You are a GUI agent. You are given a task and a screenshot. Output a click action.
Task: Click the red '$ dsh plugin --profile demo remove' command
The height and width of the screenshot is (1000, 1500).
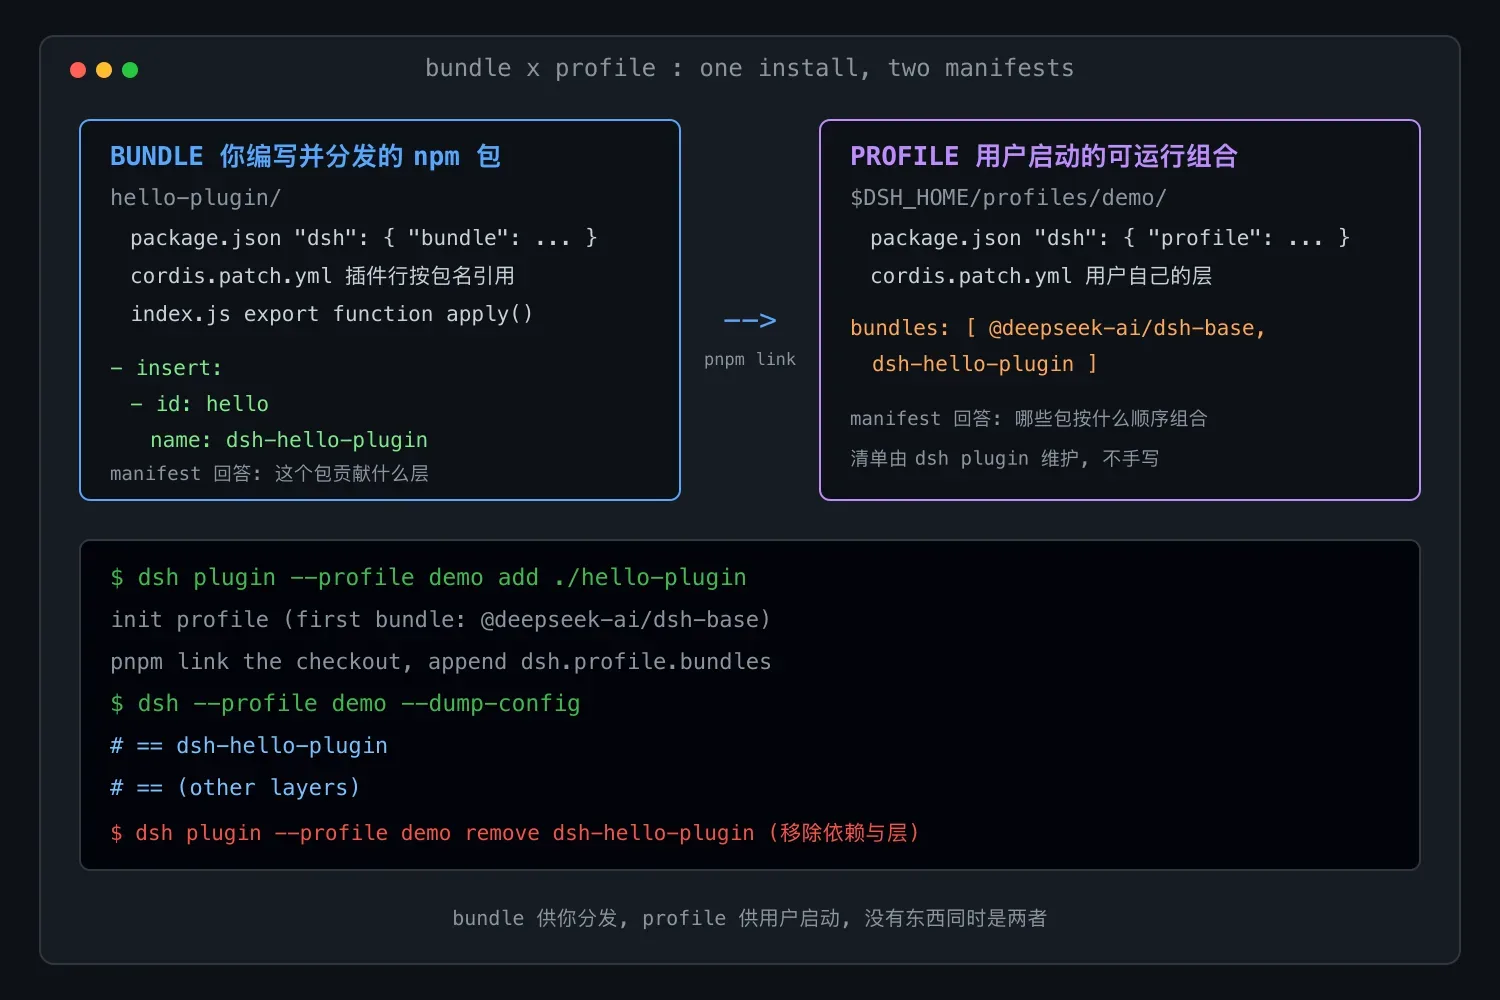[515, 833]
